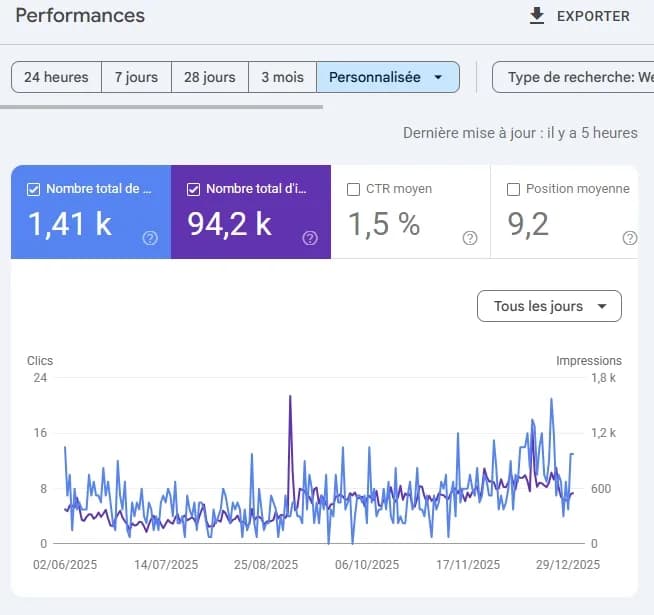Uncheck the total impressions checkbox
Image resolution: width=654 pixels, height=615 pixels.
click(193, 189)
